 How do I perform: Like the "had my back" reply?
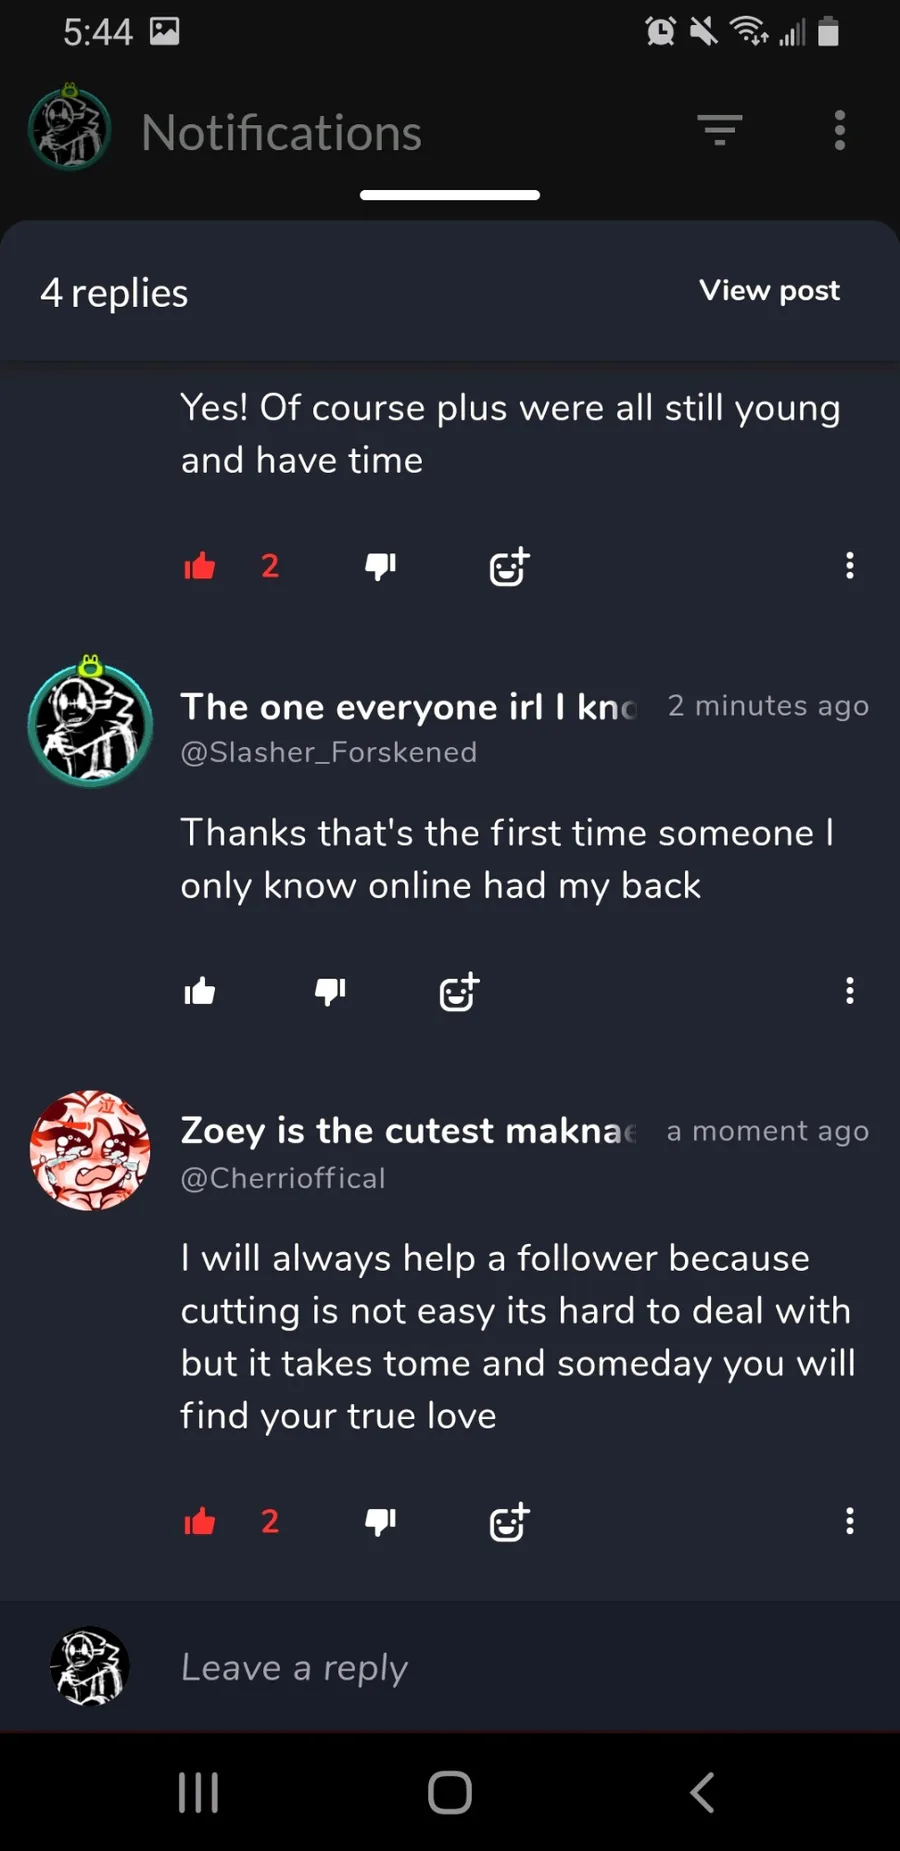pyautogui.click(x=200, y=991)
